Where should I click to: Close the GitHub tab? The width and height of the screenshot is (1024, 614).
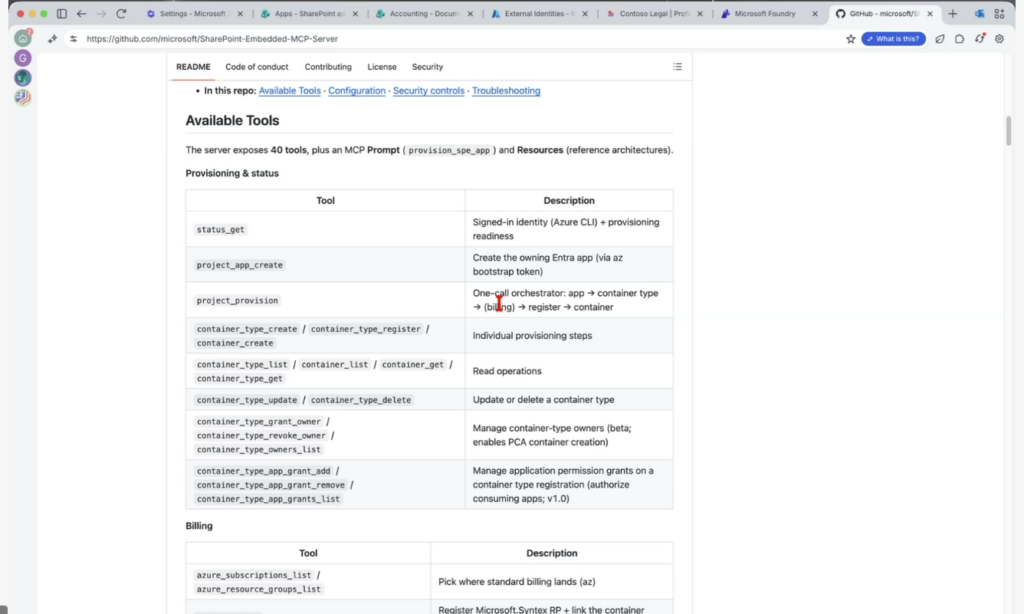click(929, 13)
